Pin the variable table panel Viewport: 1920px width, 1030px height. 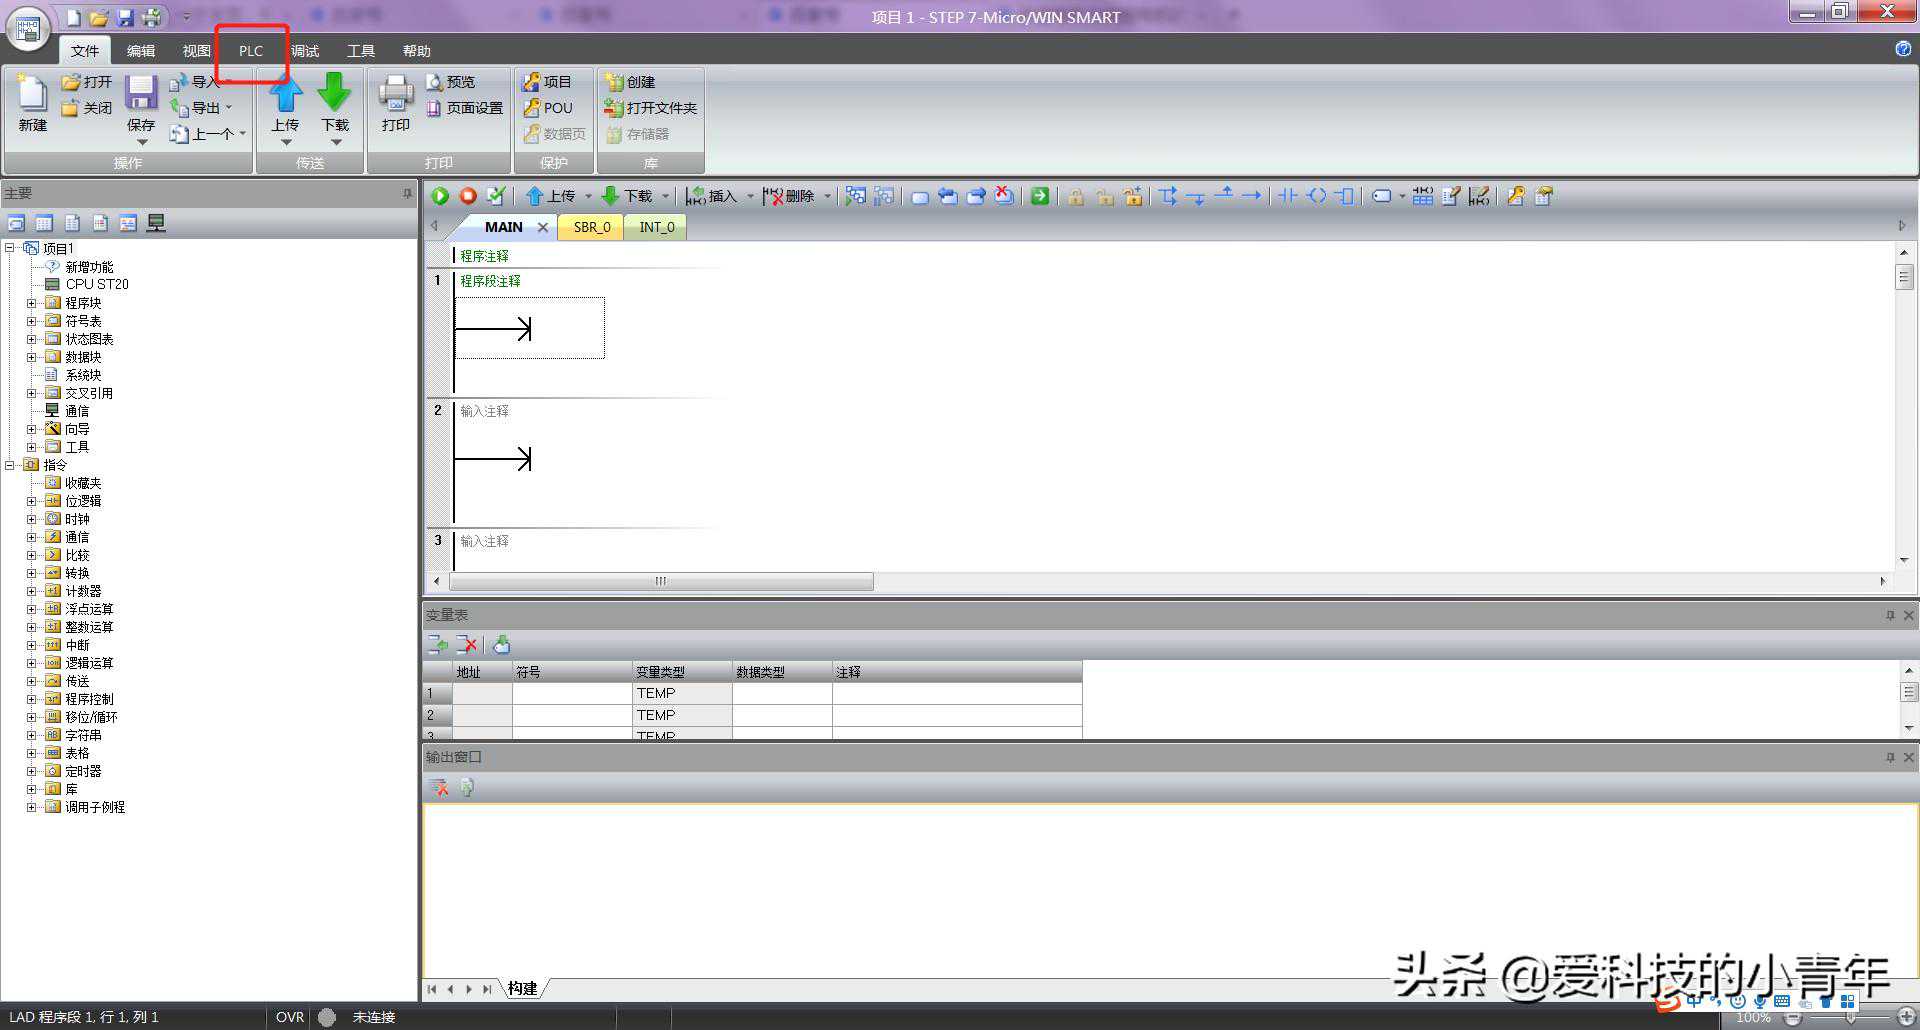1890,615
